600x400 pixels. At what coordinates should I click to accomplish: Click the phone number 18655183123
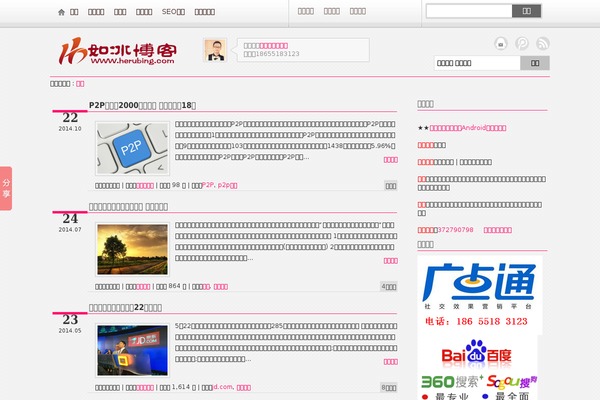point(277,54)
